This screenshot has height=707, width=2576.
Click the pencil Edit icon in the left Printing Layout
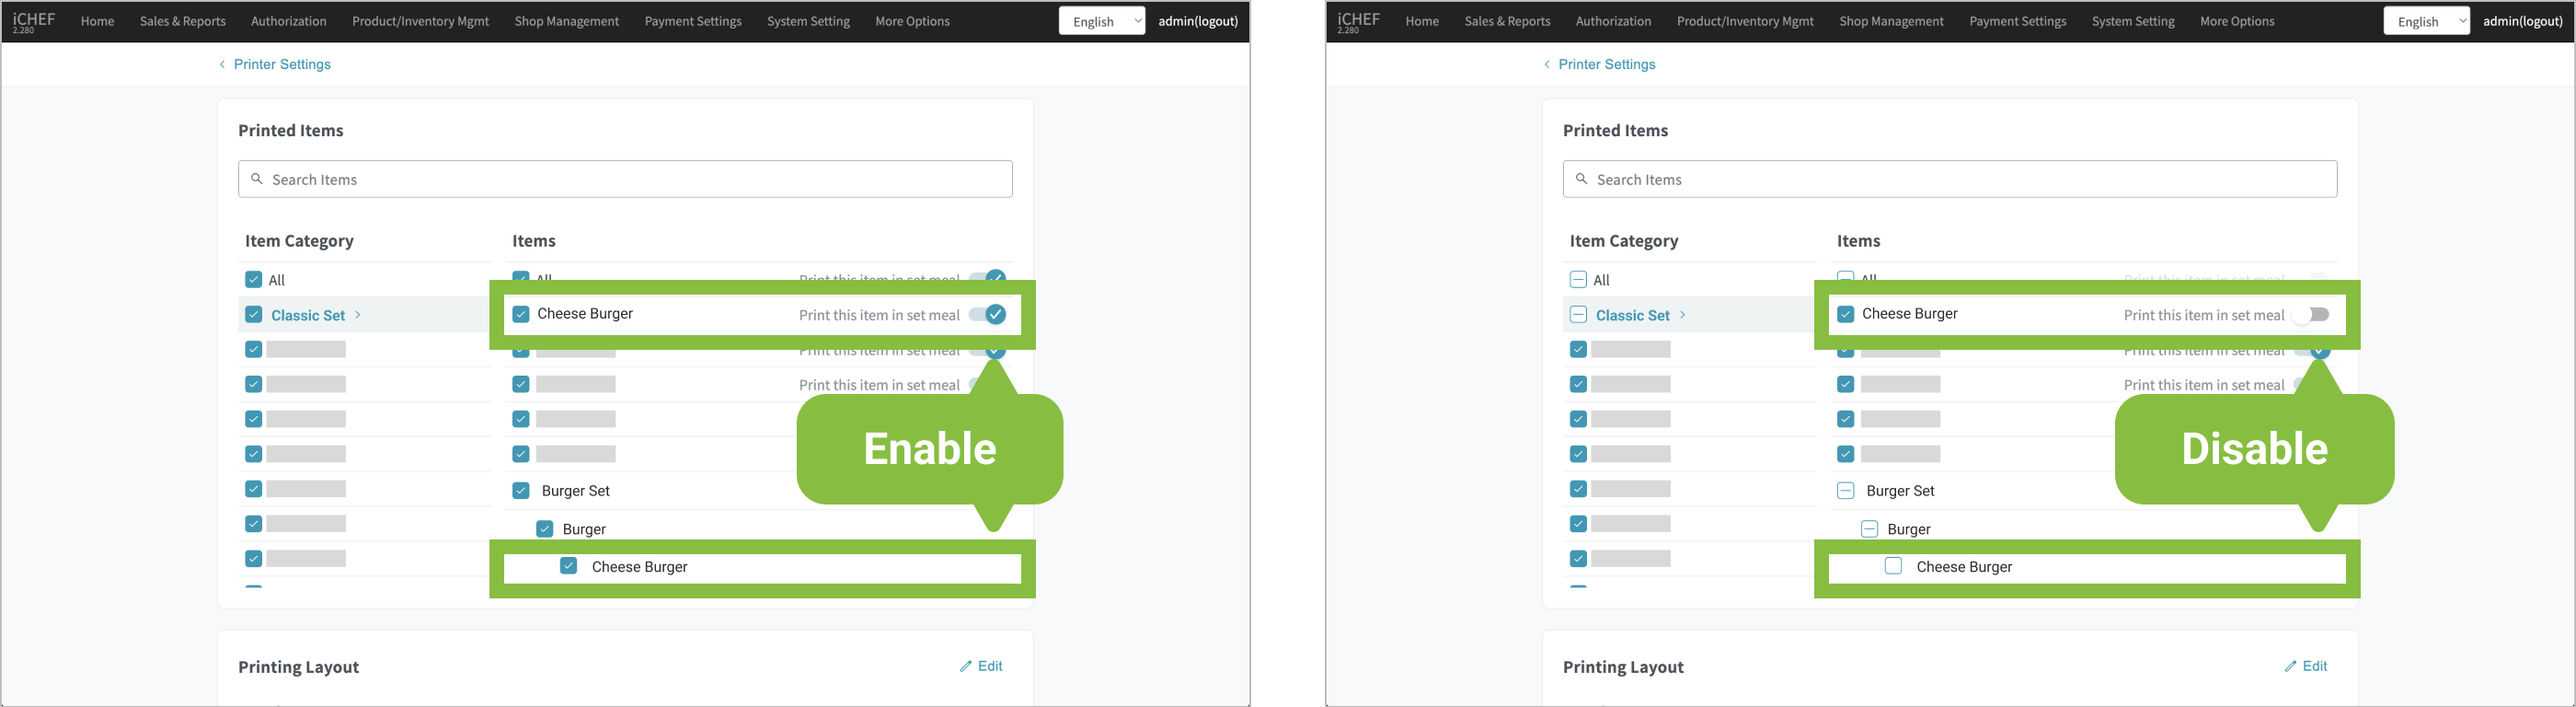point(966,666)
